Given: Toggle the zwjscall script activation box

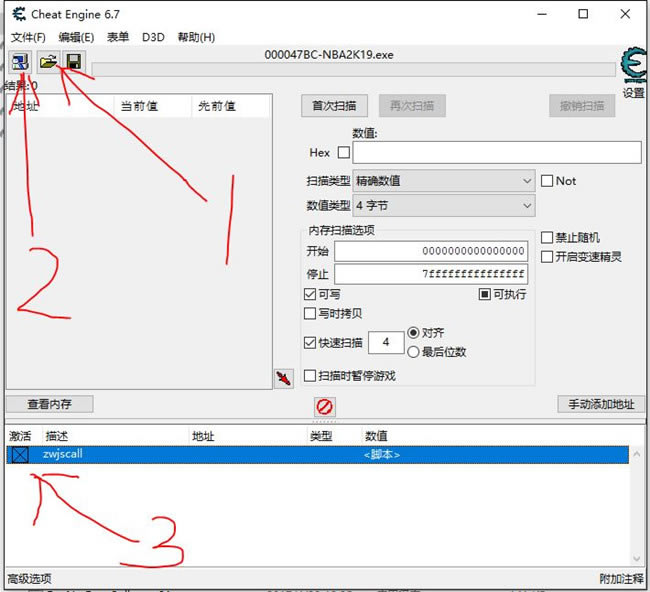Looking at the screenshot, I should click(x=20, y=455).
